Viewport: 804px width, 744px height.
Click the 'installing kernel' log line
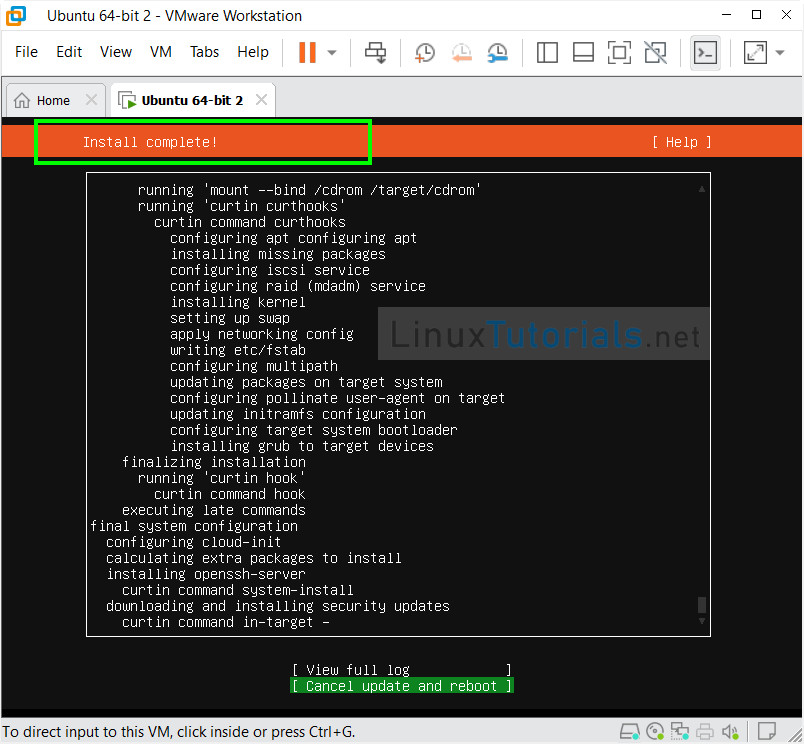(238, 302)
